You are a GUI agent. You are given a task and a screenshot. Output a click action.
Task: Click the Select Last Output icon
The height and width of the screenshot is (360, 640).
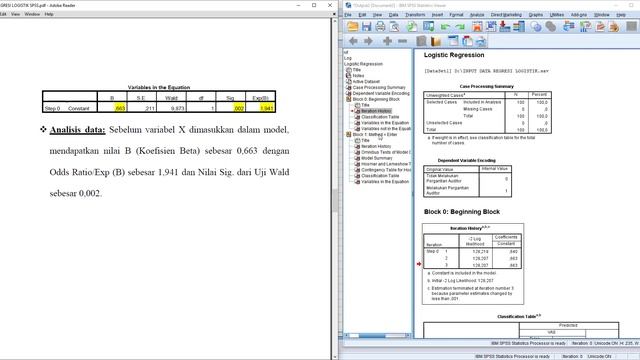[x=568, y=27]
